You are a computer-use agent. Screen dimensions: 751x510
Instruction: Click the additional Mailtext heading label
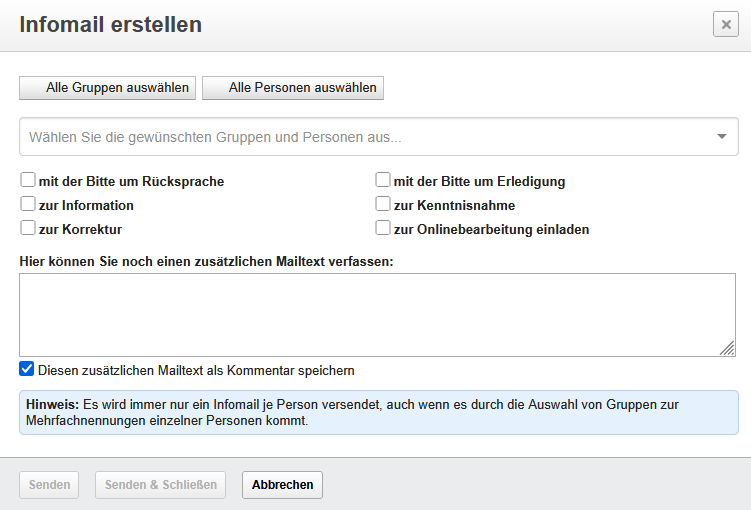[x=206, y=261]
